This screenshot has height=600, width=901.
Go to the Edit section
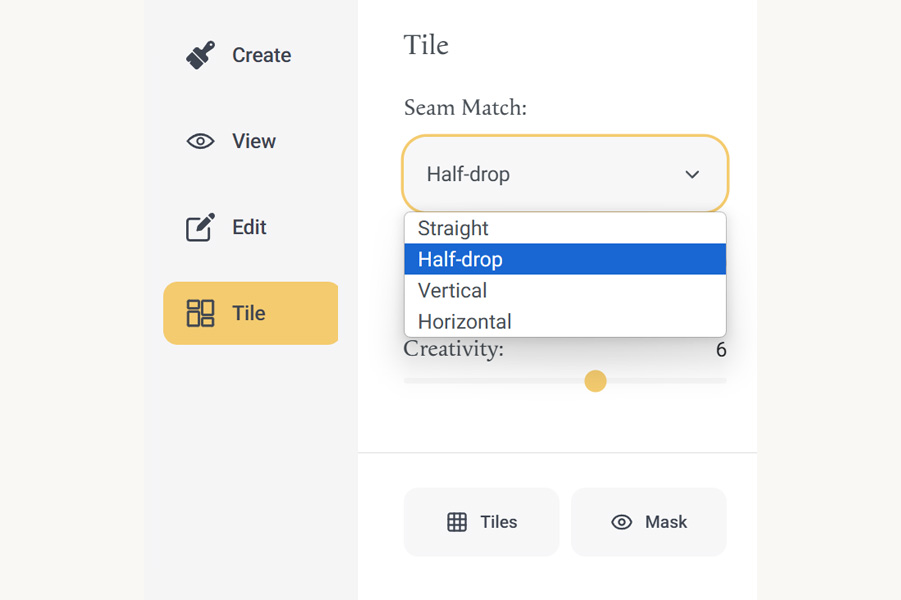tap(249, 227)
